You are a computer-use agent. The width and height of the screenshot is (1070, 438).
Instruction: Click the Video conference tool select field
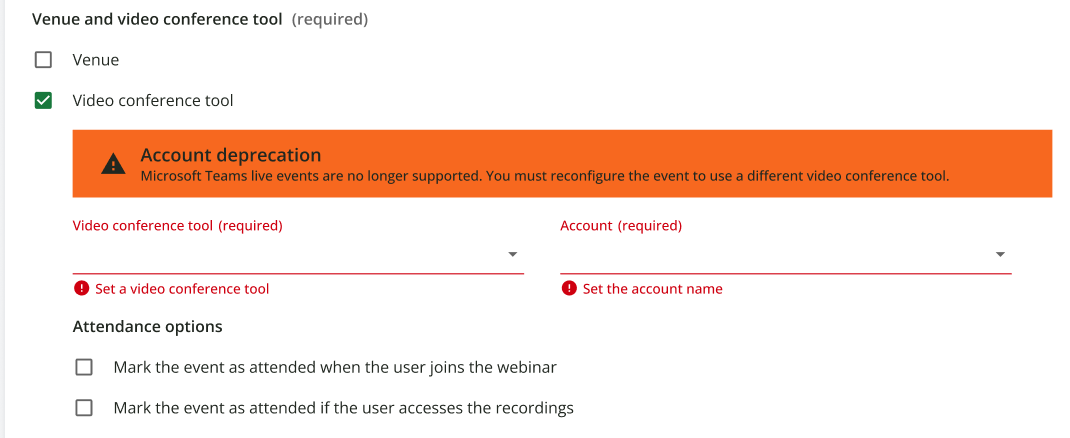290,254
